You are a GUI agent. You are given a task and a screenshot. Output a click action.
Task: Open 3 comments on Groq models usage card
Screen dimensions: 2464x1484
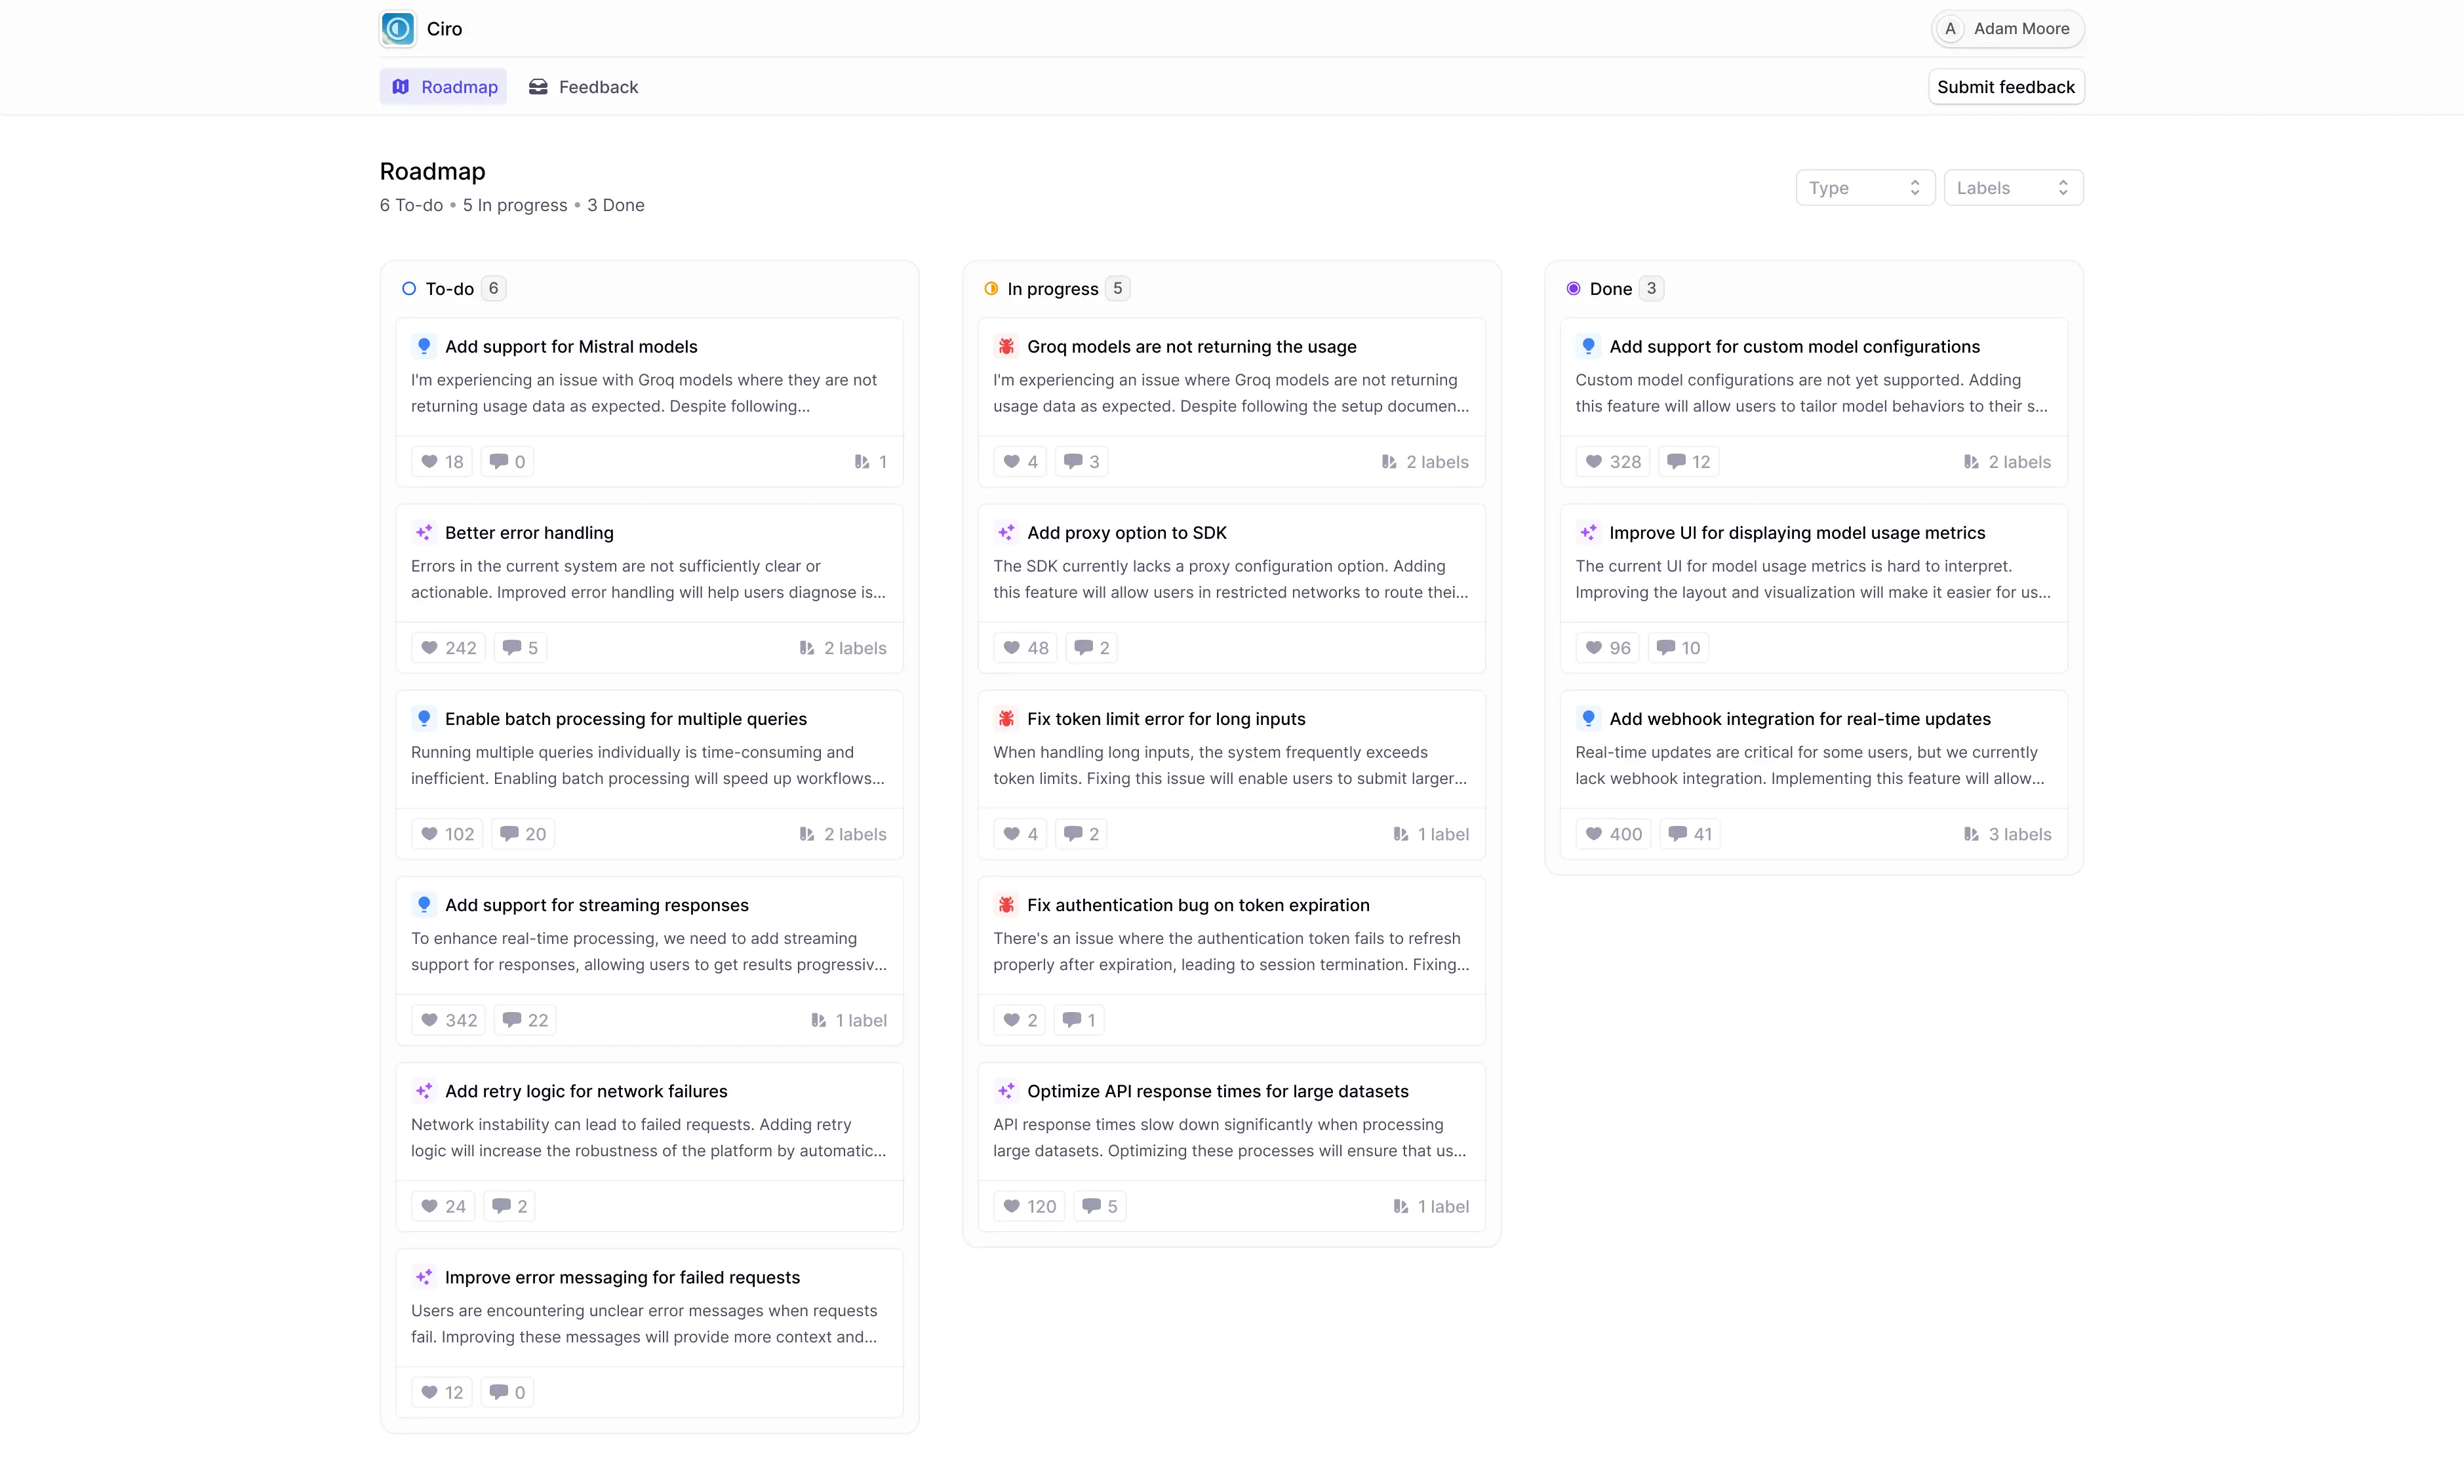[x=1081, y=462]
